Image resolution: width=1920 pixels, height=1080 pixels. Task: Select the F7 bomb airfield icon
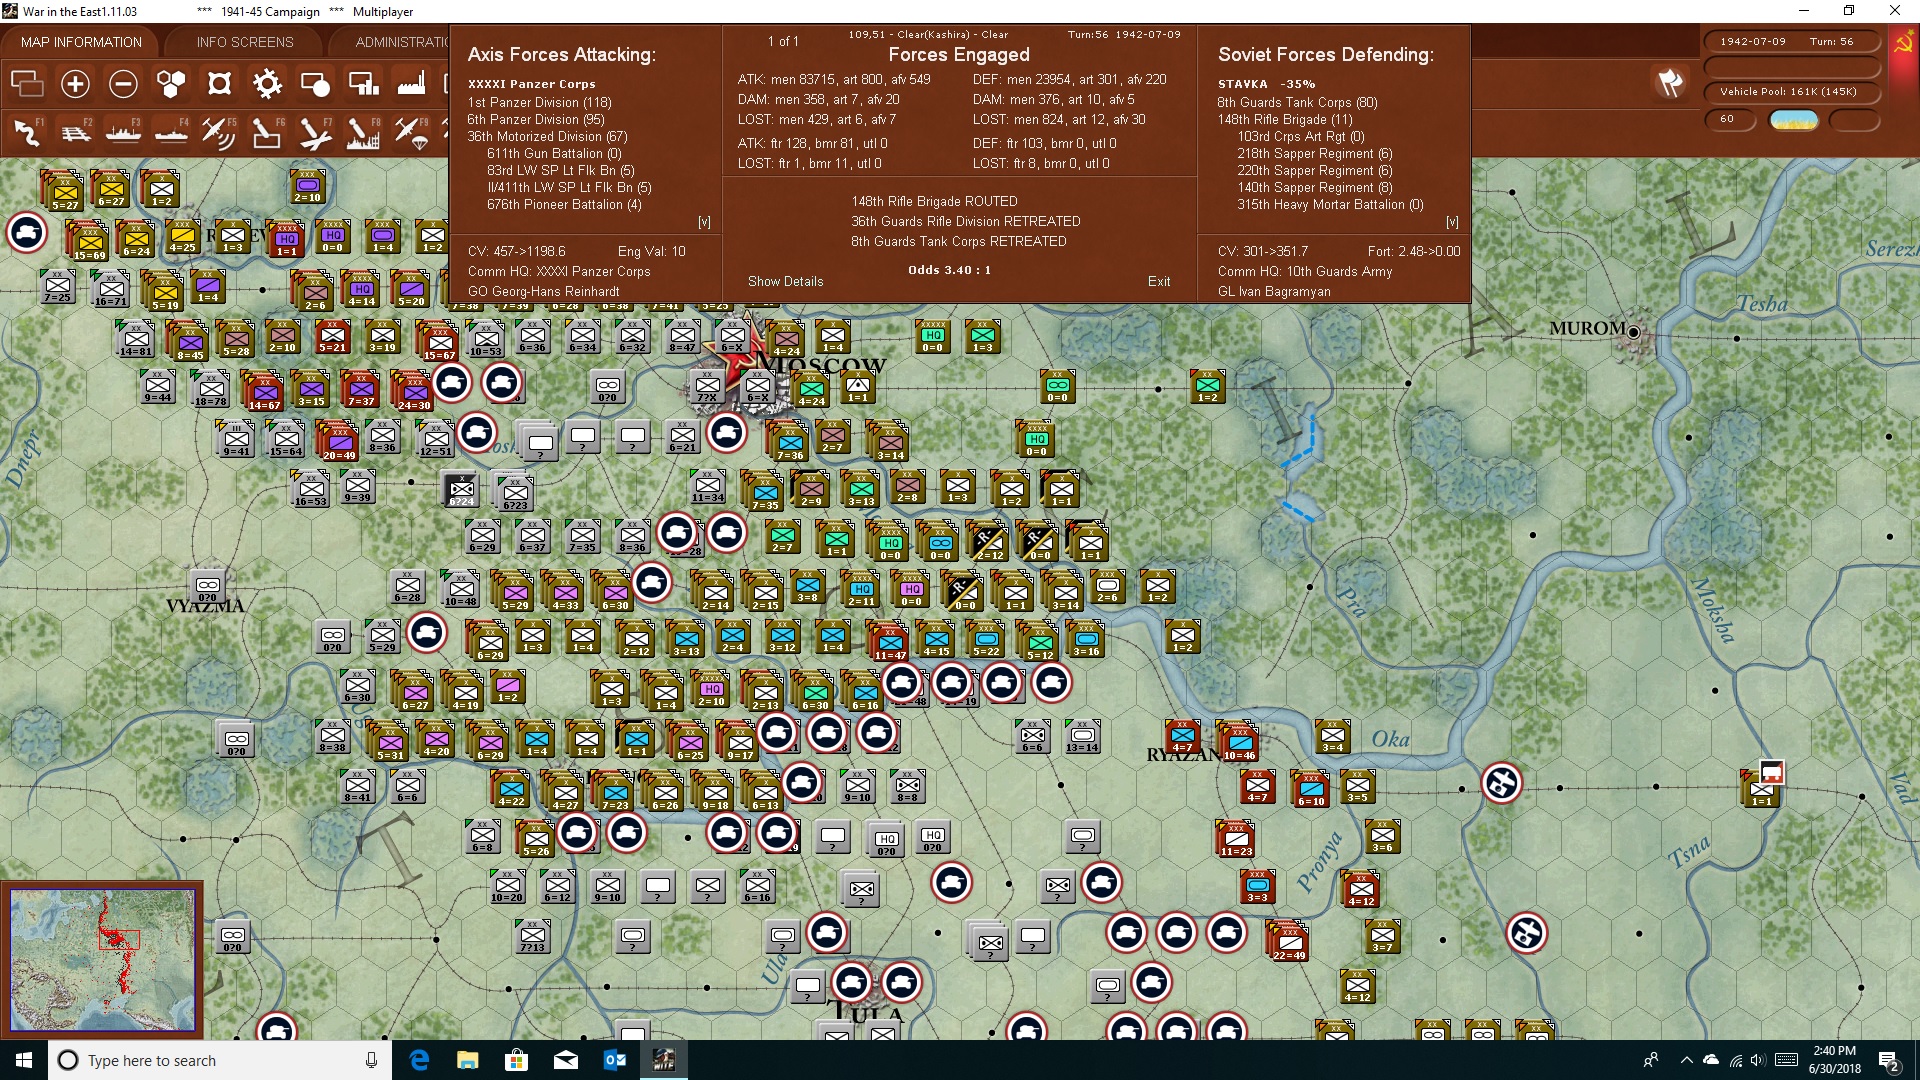[x=315, y=132]
